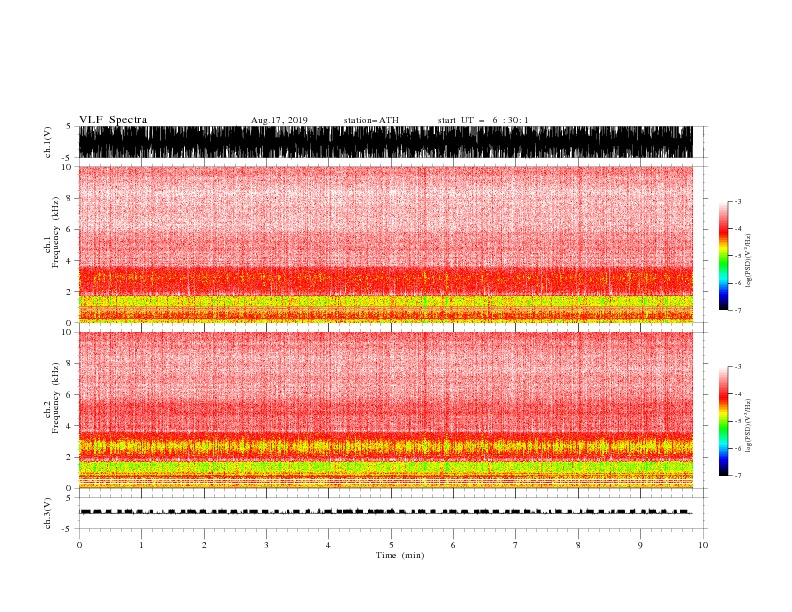Click the "ch.1(V)" axis label
This screenshot has height=612, width=792.
point(48,142)
